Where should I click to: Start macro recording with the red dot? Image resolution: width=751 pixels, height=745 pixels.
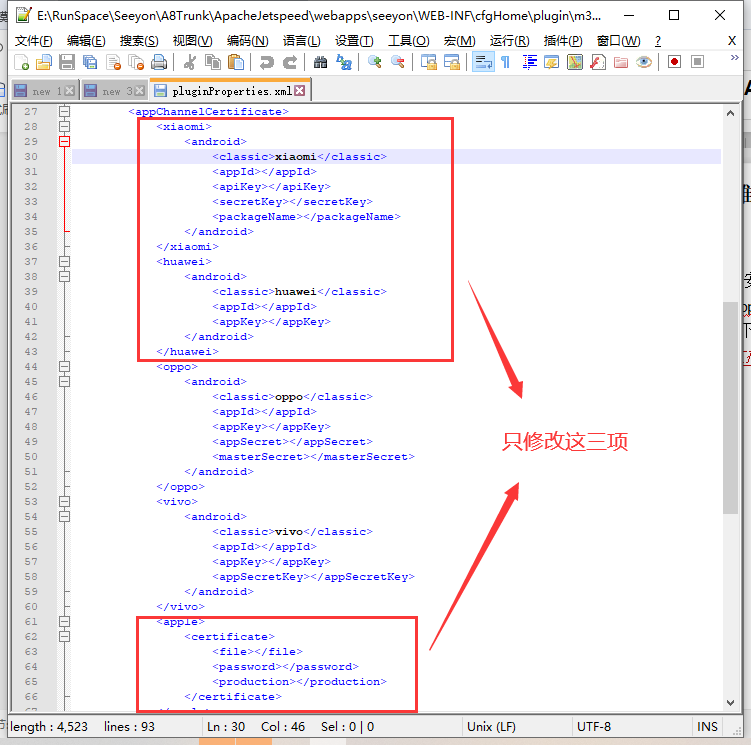point(674,62)
